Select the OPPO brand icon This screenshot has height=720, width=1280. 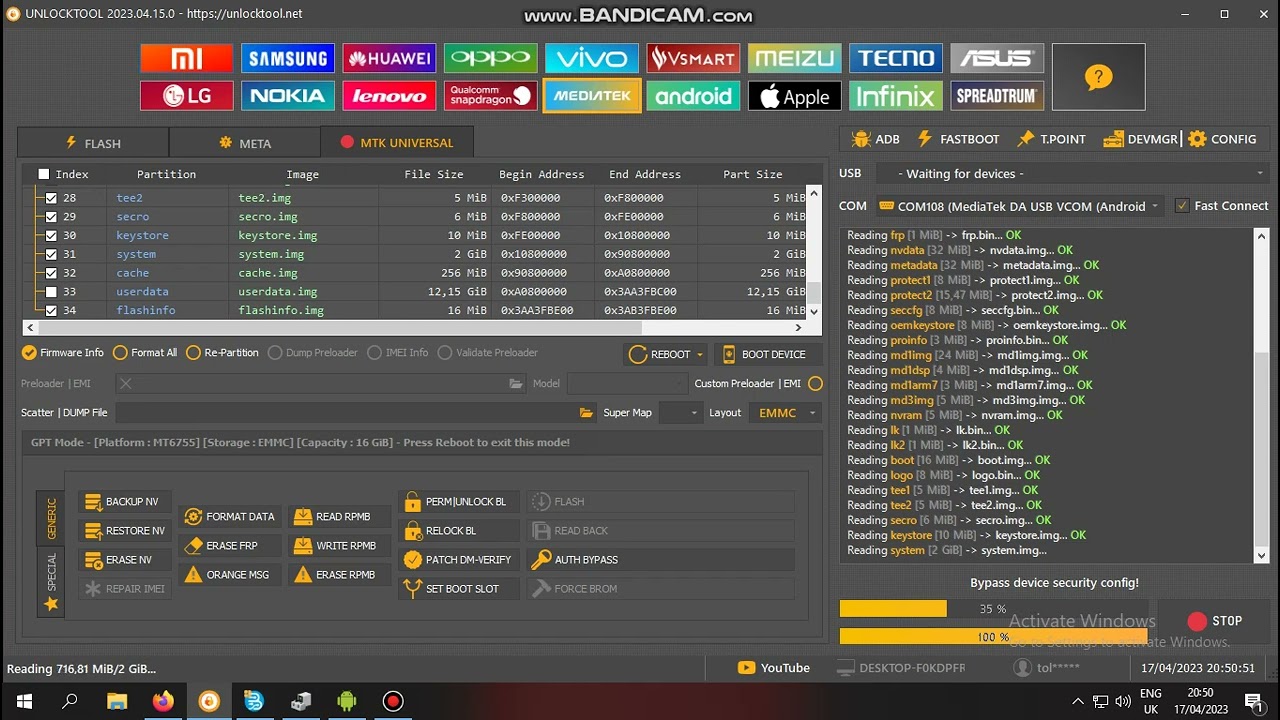coord(490,58)
